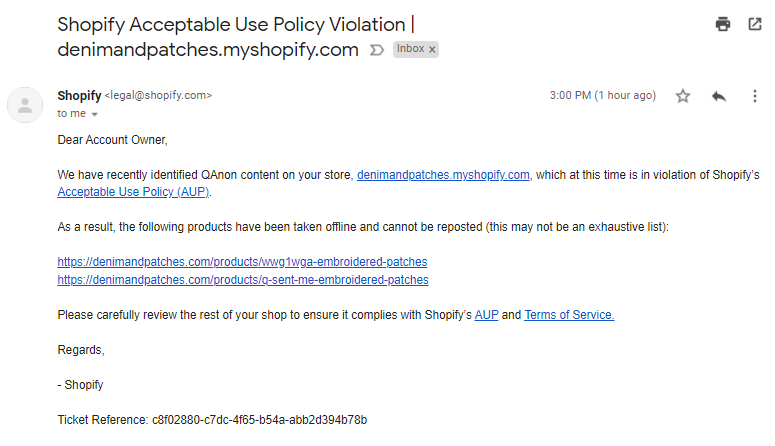
Task: Reply using the arrow icon
Action: point(719,96)
